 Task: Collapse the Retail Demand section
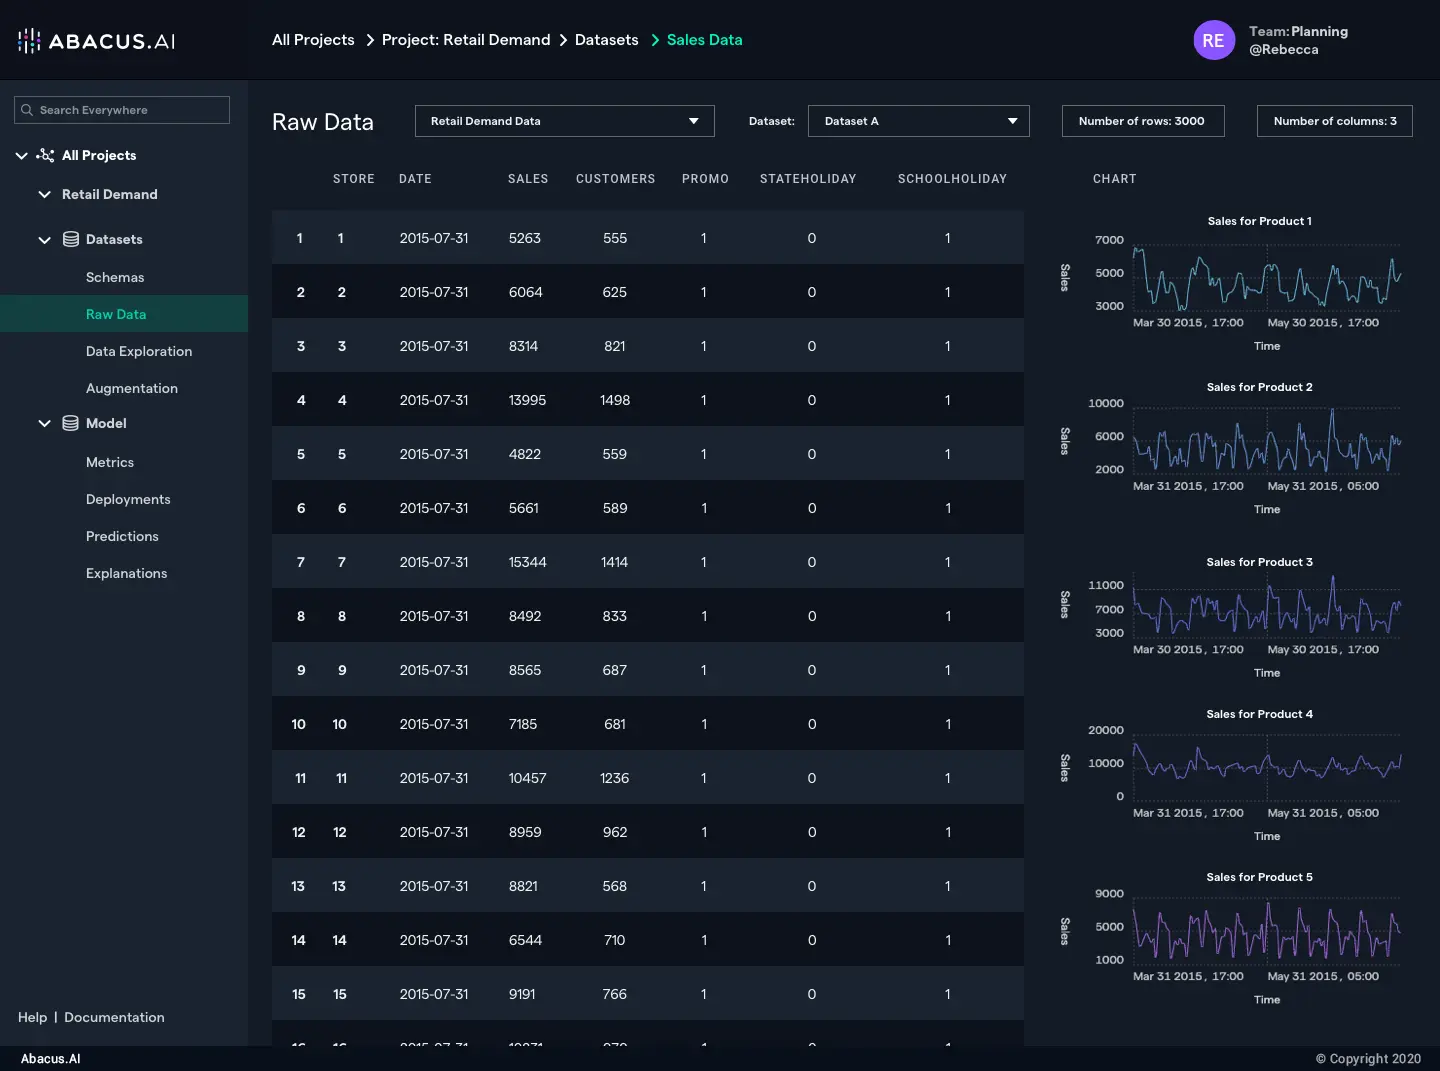(x=44, y=194)
